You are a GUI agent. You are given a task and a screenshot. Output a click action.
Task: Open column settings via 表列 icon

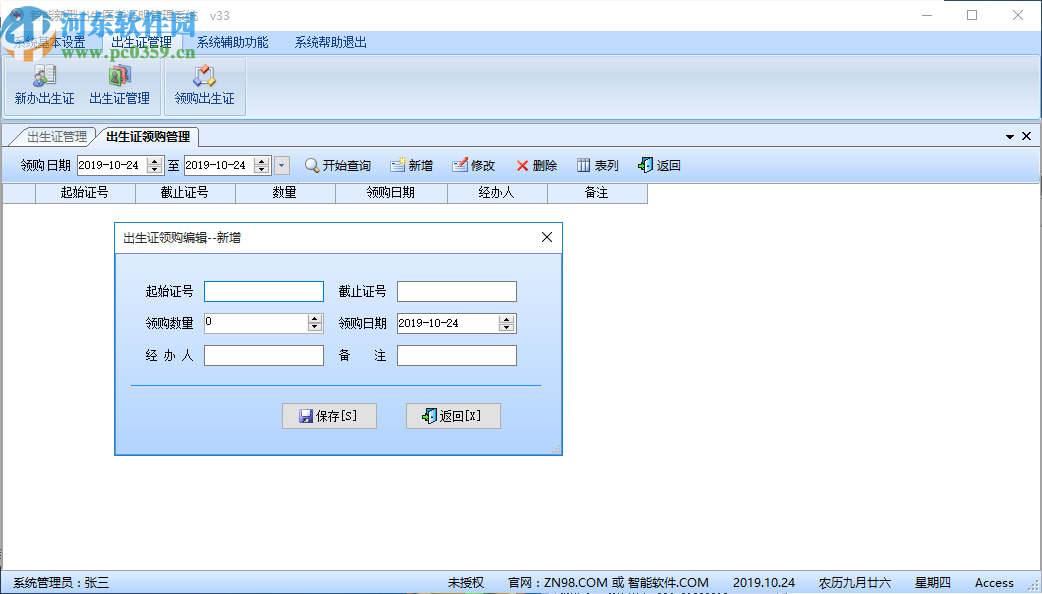(596, 165)
